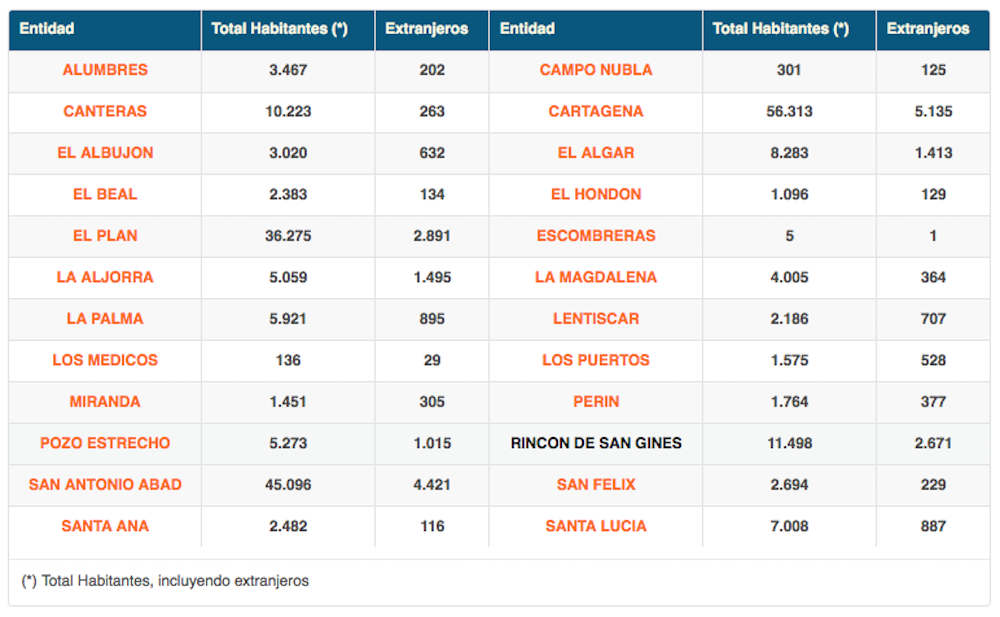Click the CANTERAS link
The height and width of the screenshot is (617, 1000).
tap(105, 111)
